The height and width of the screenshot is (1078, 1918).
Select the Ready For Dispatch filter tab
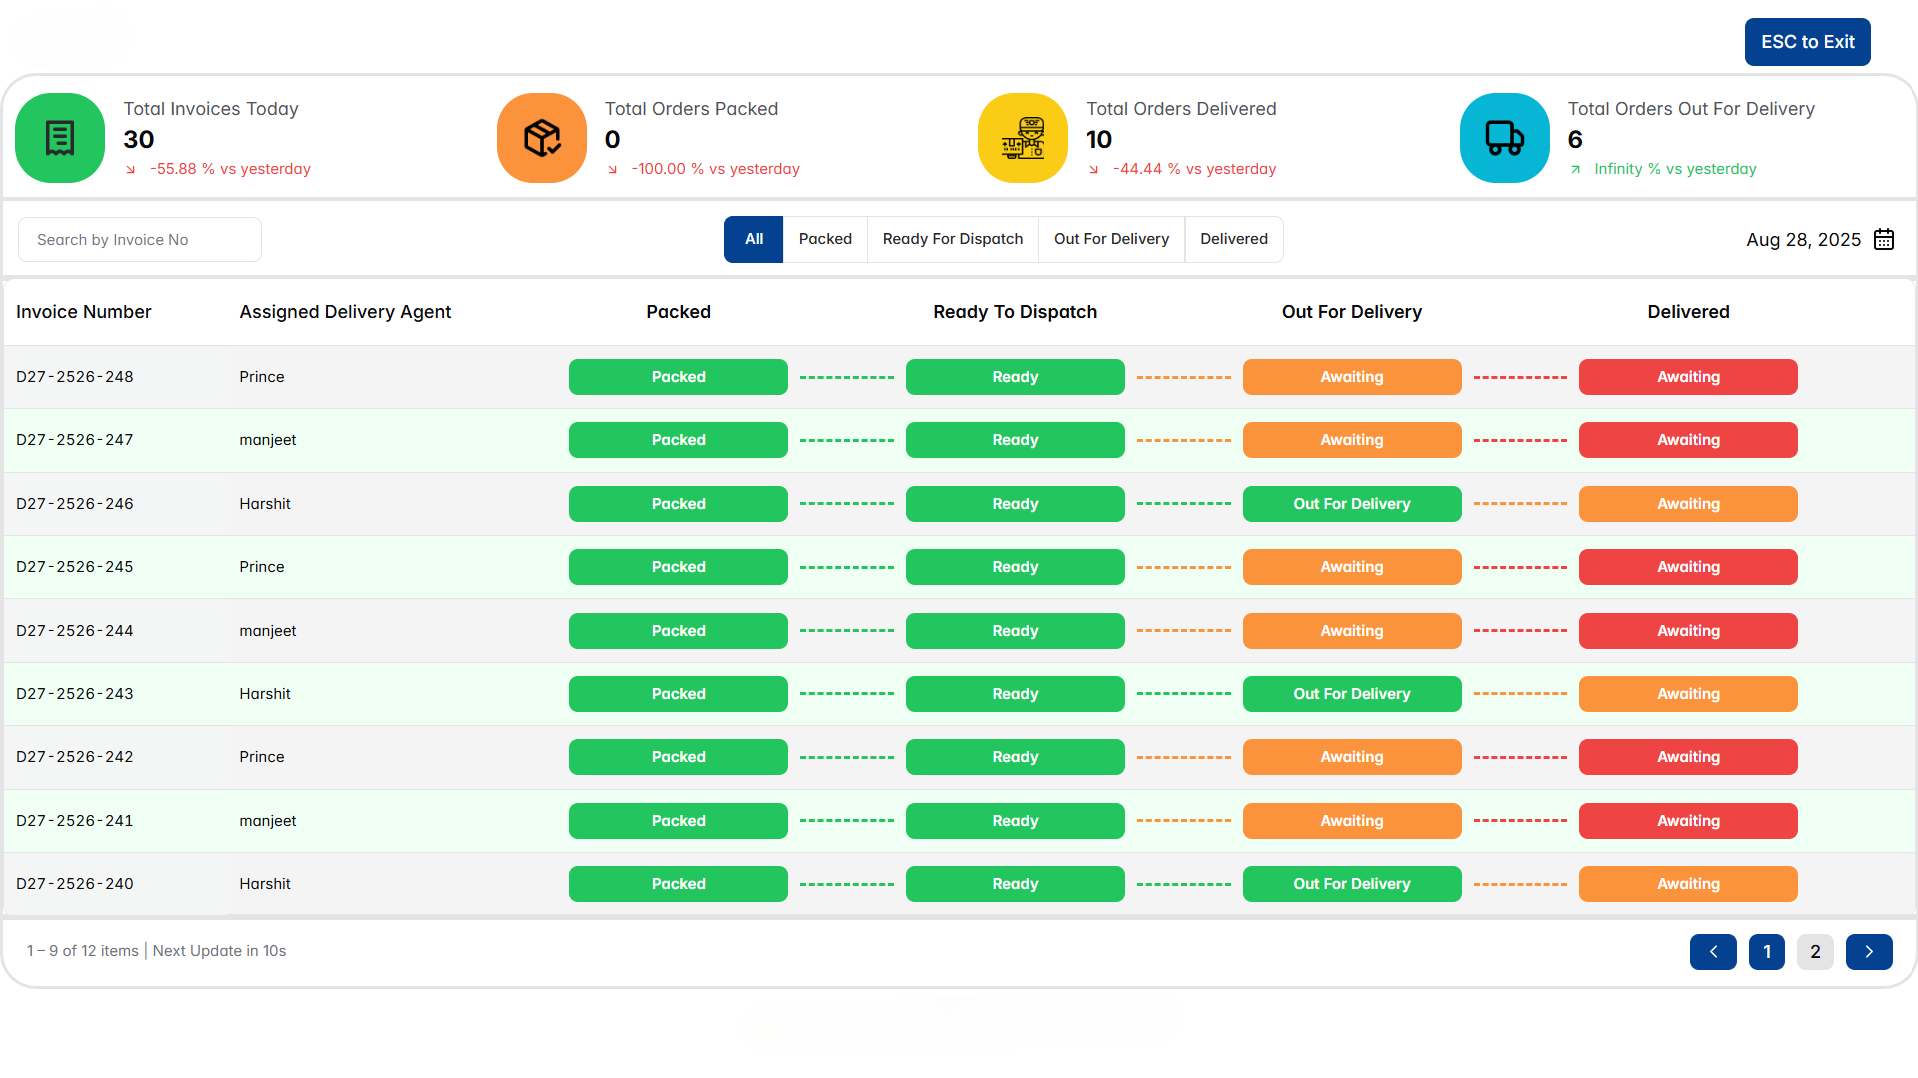pos(953,239)
